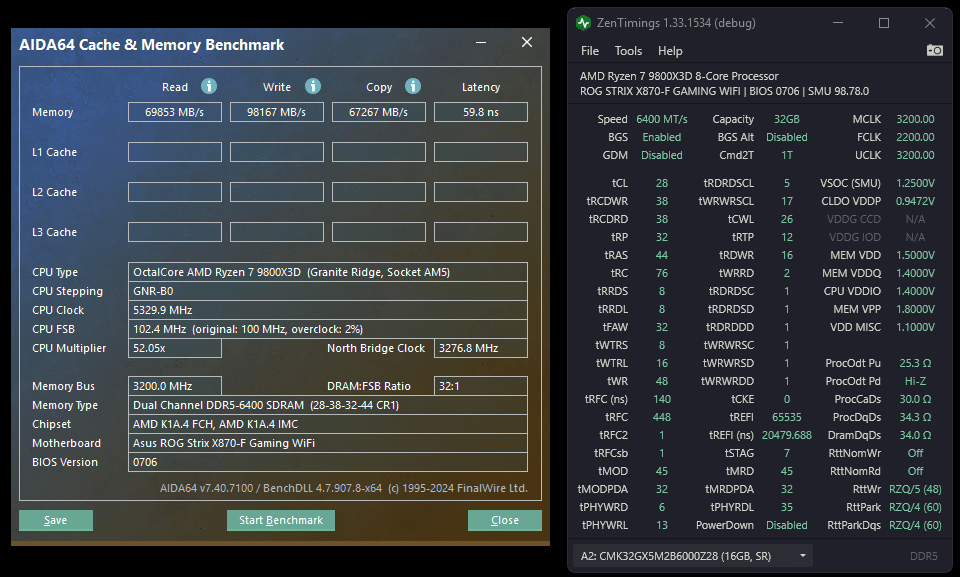Click the Memory Read field 69853 MB/s
The image size is (960, 577).
[x=174, y=112]
